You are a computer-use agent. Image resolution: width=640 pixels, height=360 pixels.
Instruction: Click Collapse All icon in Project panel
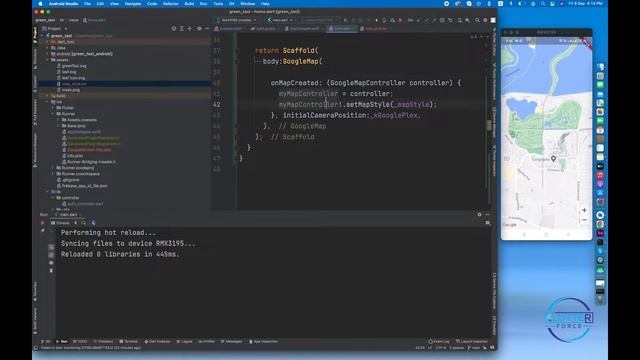[189, 29]
